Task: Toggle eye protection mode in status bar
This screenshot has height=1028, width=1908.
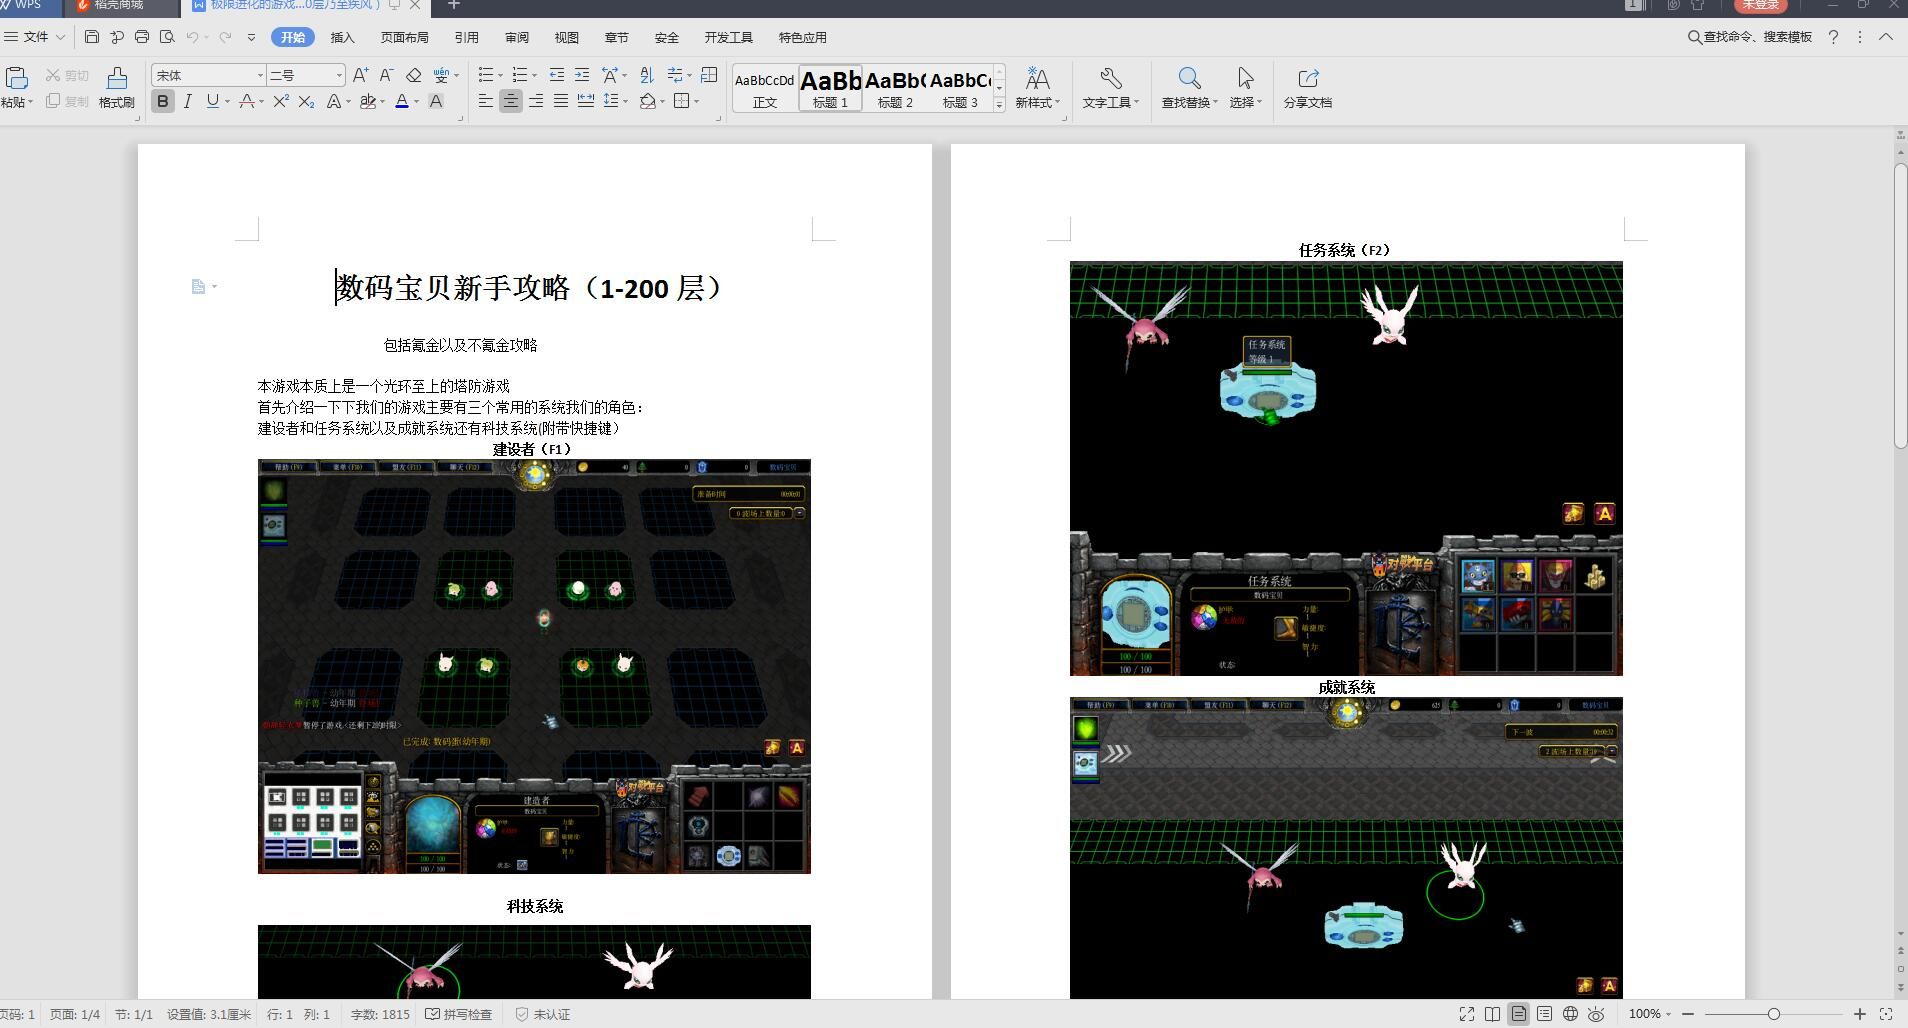Action: coord(1596,1014)
